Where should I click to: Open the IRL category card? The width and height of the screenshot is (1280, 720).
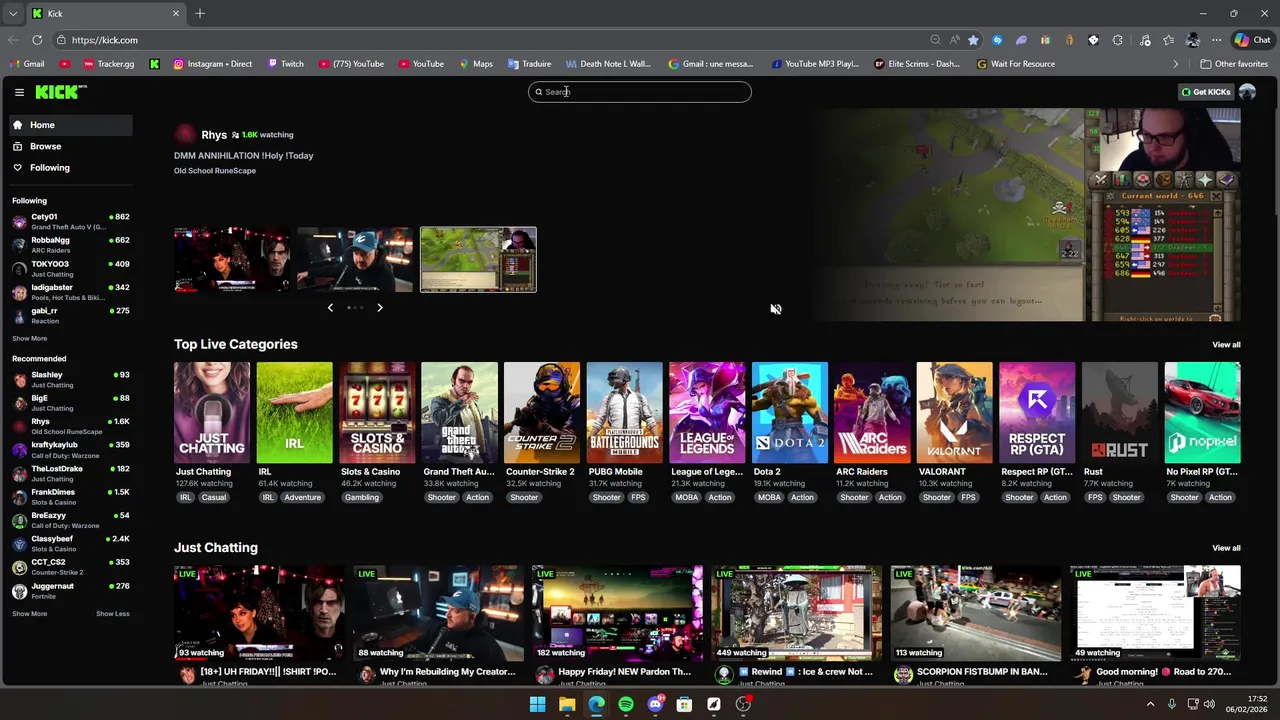click(294, 413)
